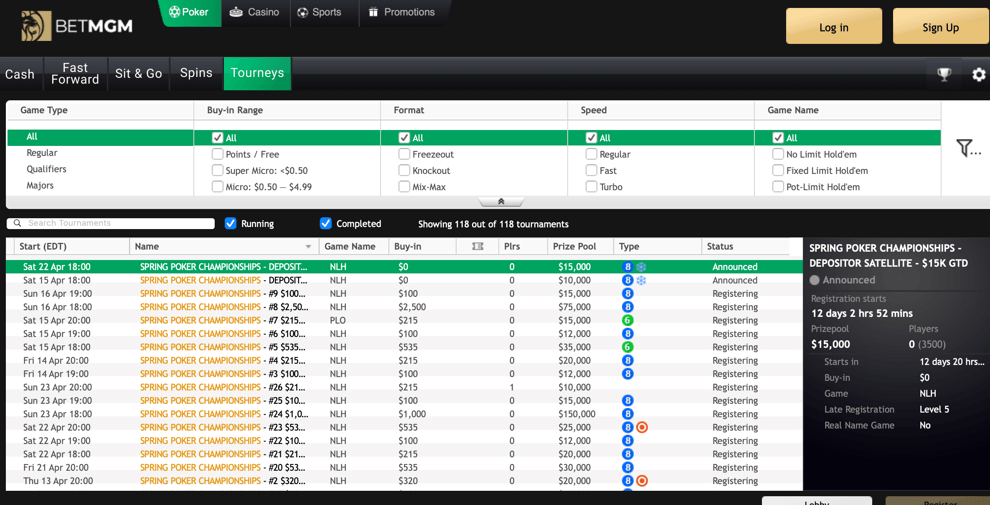Click the green 6-max icon in the PLO row
Image resolution: width=990 pixels, height=505 pixels.
coord(628,320)
